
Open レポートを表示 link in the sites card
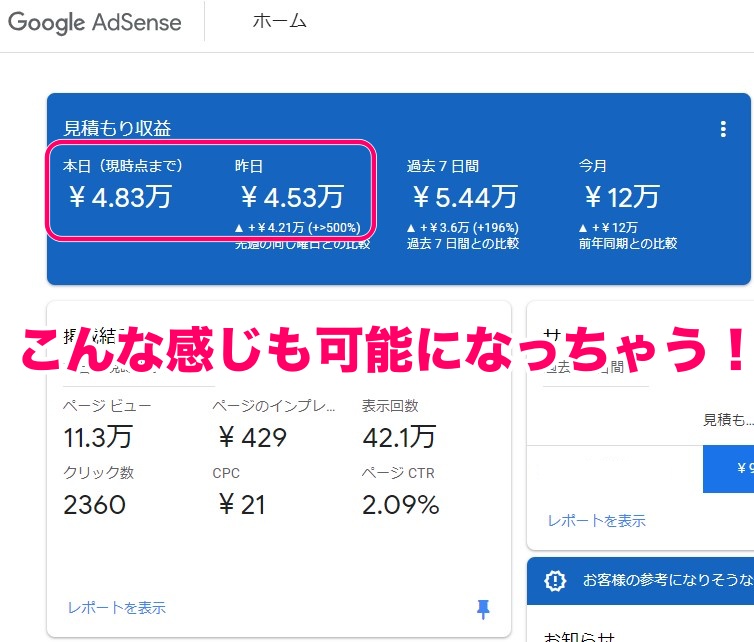click(x=596, y=520)
